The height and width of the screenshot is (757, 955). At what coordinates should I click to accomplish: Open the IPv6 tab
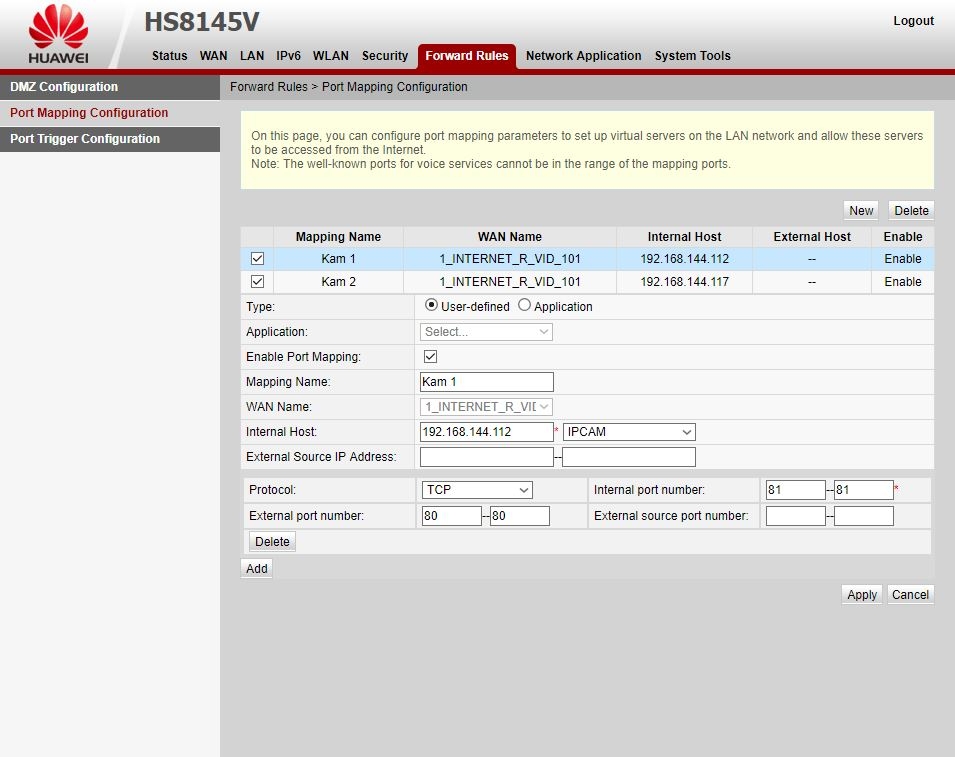[x=288, y=55]
